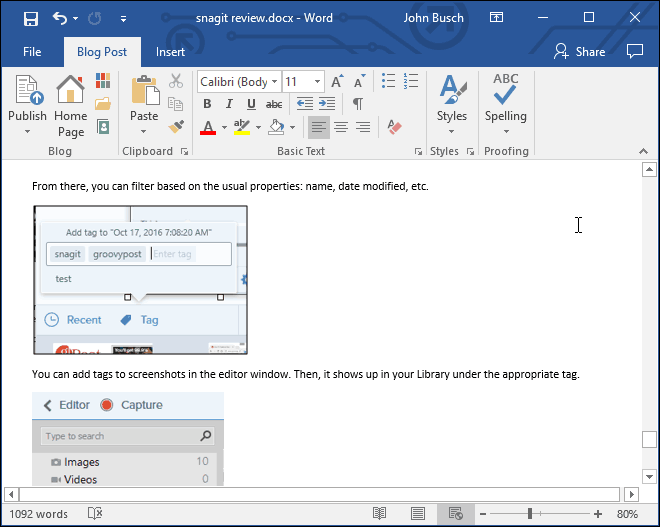Switch to the Insert tab

tap(170, 52)
